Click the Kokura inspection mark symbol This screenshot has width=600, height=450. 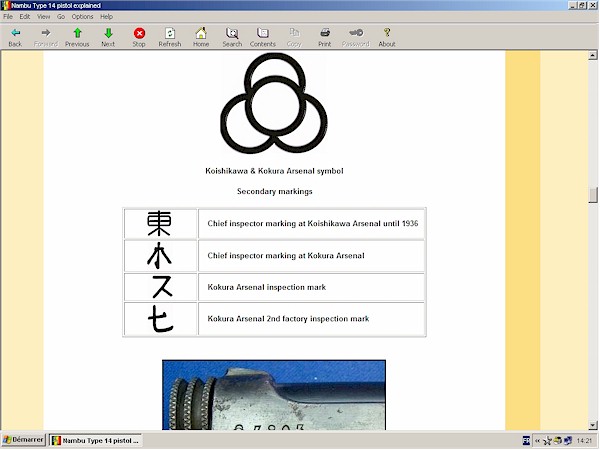pyautogui.click(x=162, y=287)
